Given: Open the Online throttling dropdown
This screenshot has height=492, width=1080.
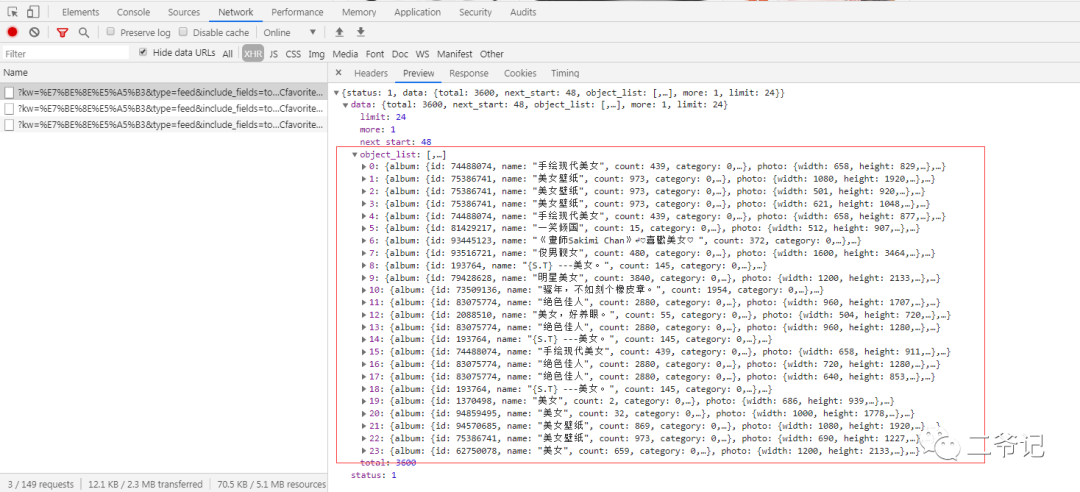Looking at the screenshot, I should pos(289,32).
